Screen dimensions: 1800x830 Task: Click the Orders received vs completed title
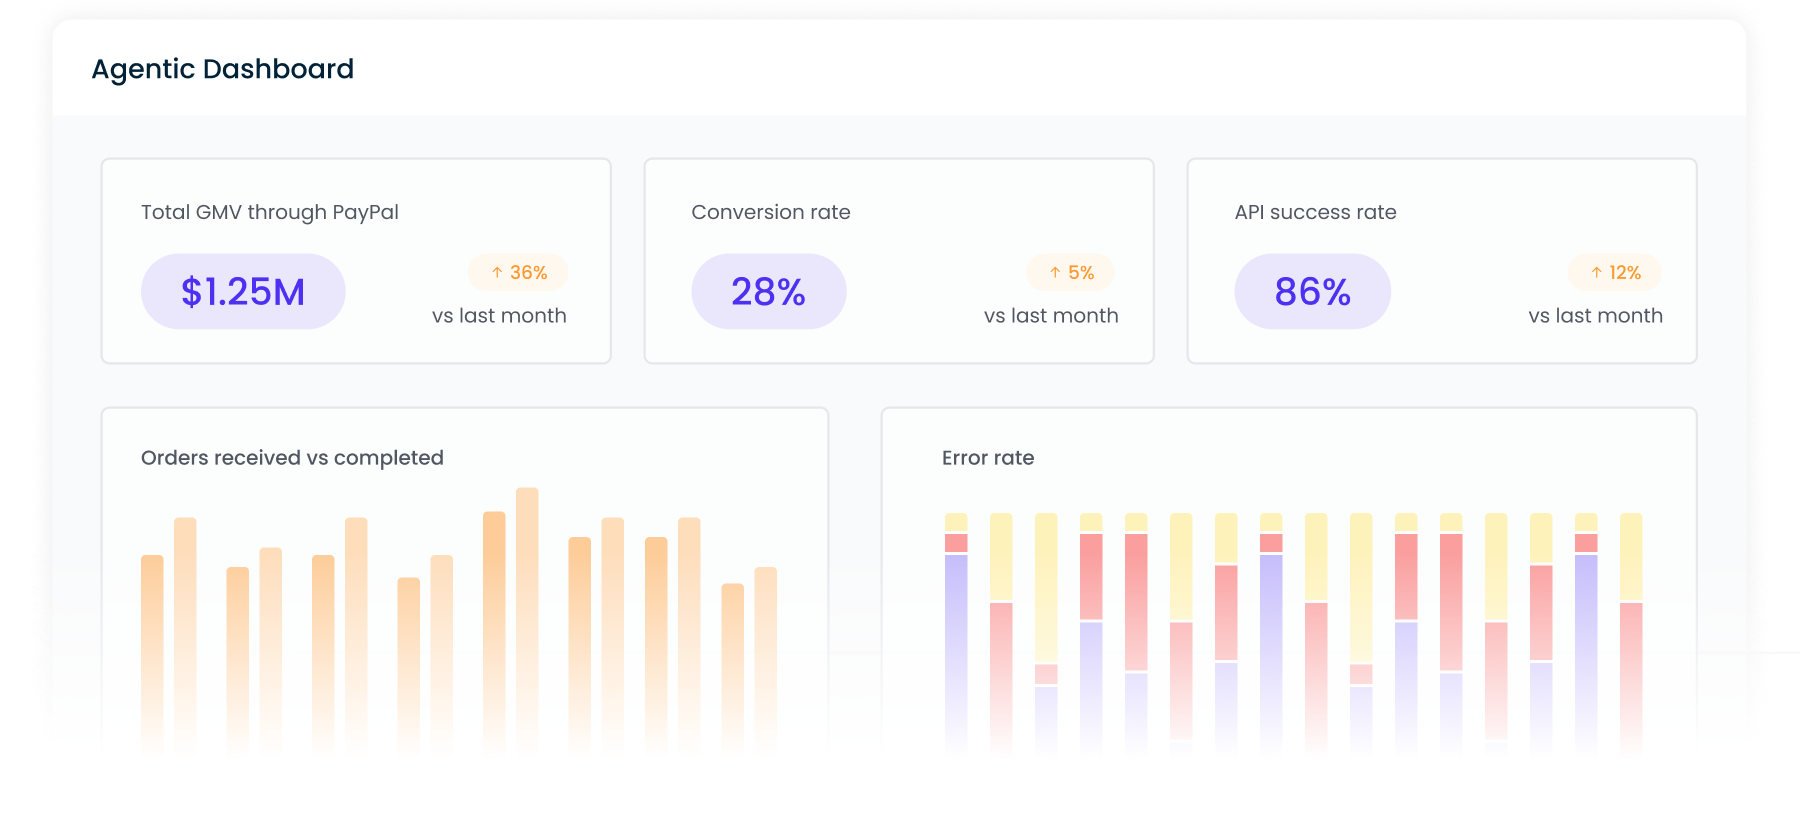tap(292, 458)
